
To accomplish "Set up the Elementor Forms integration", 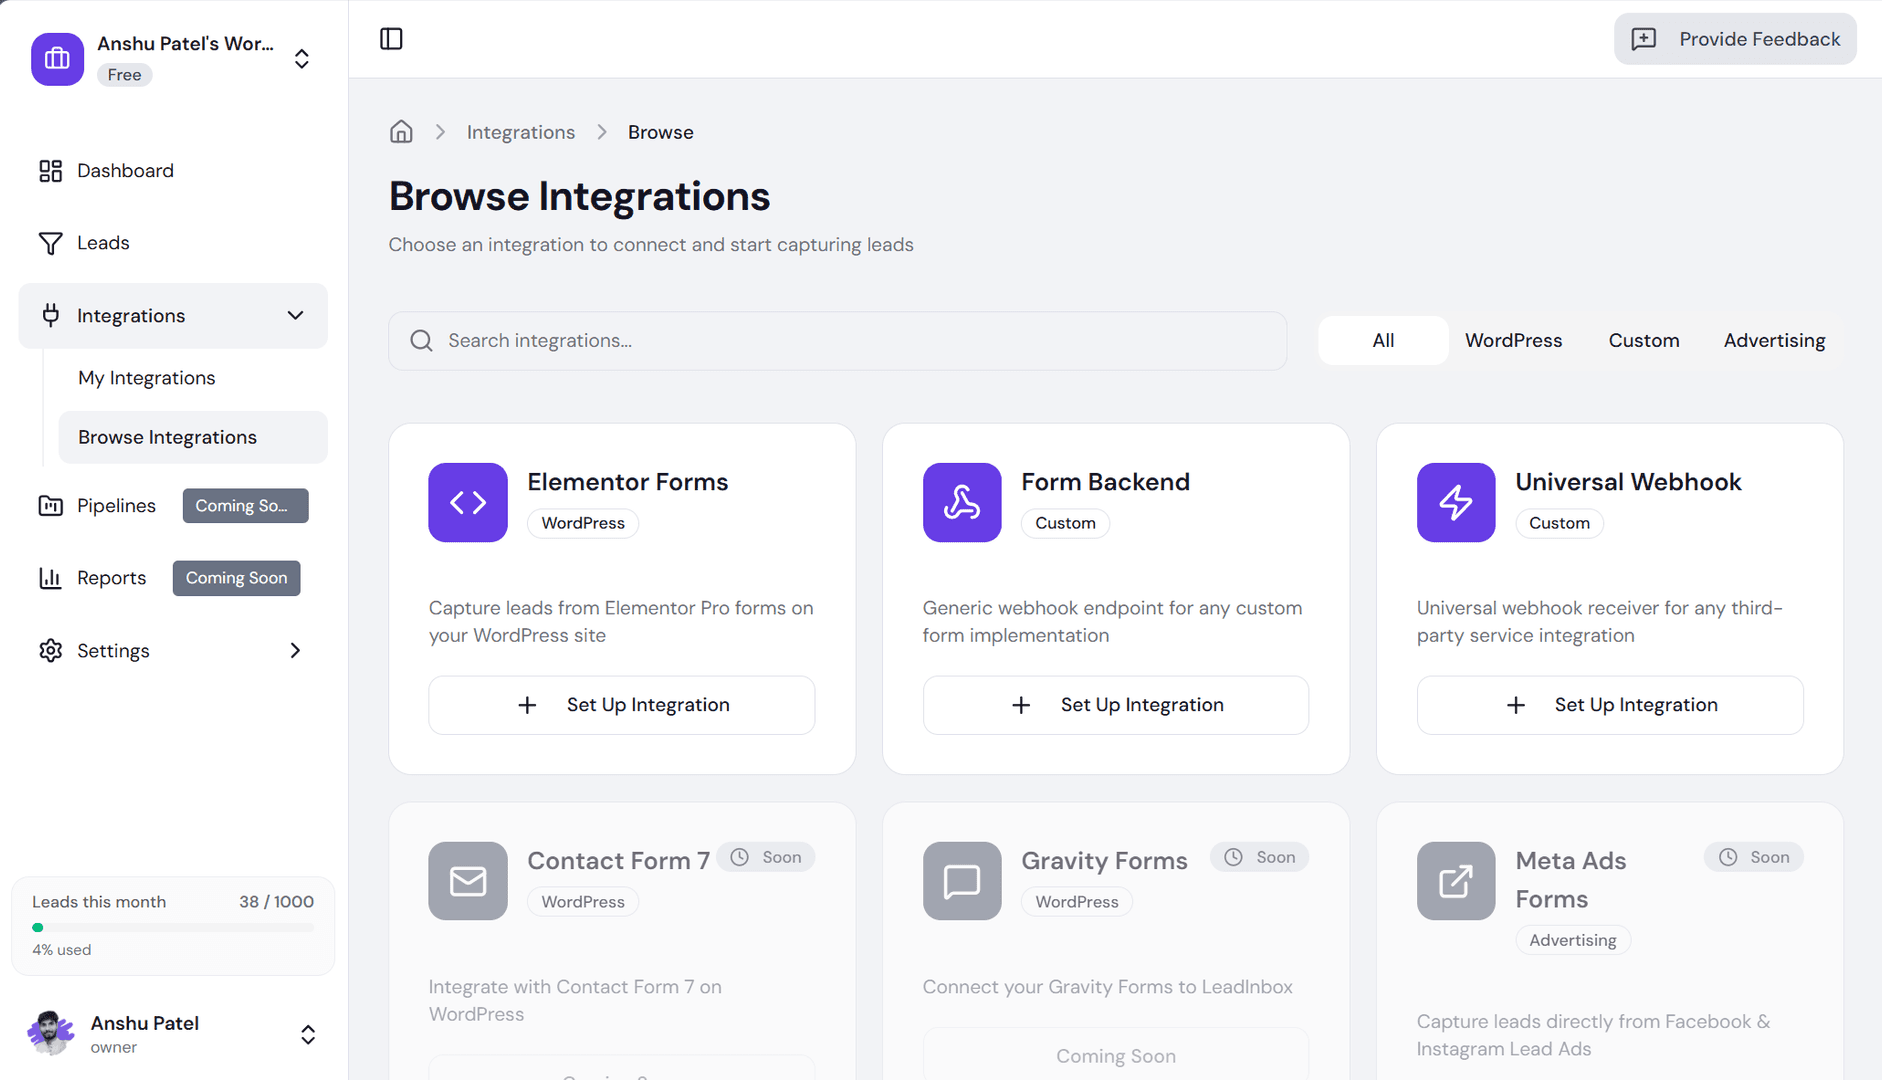I will [x=621, y=705].
